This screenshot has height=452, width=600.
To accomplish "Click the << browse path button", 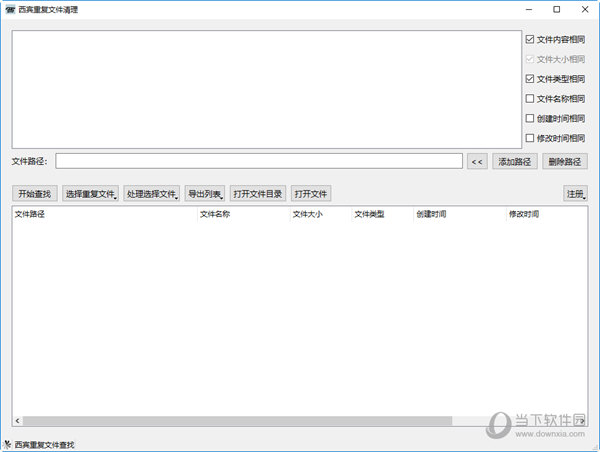I will (477, 162).
